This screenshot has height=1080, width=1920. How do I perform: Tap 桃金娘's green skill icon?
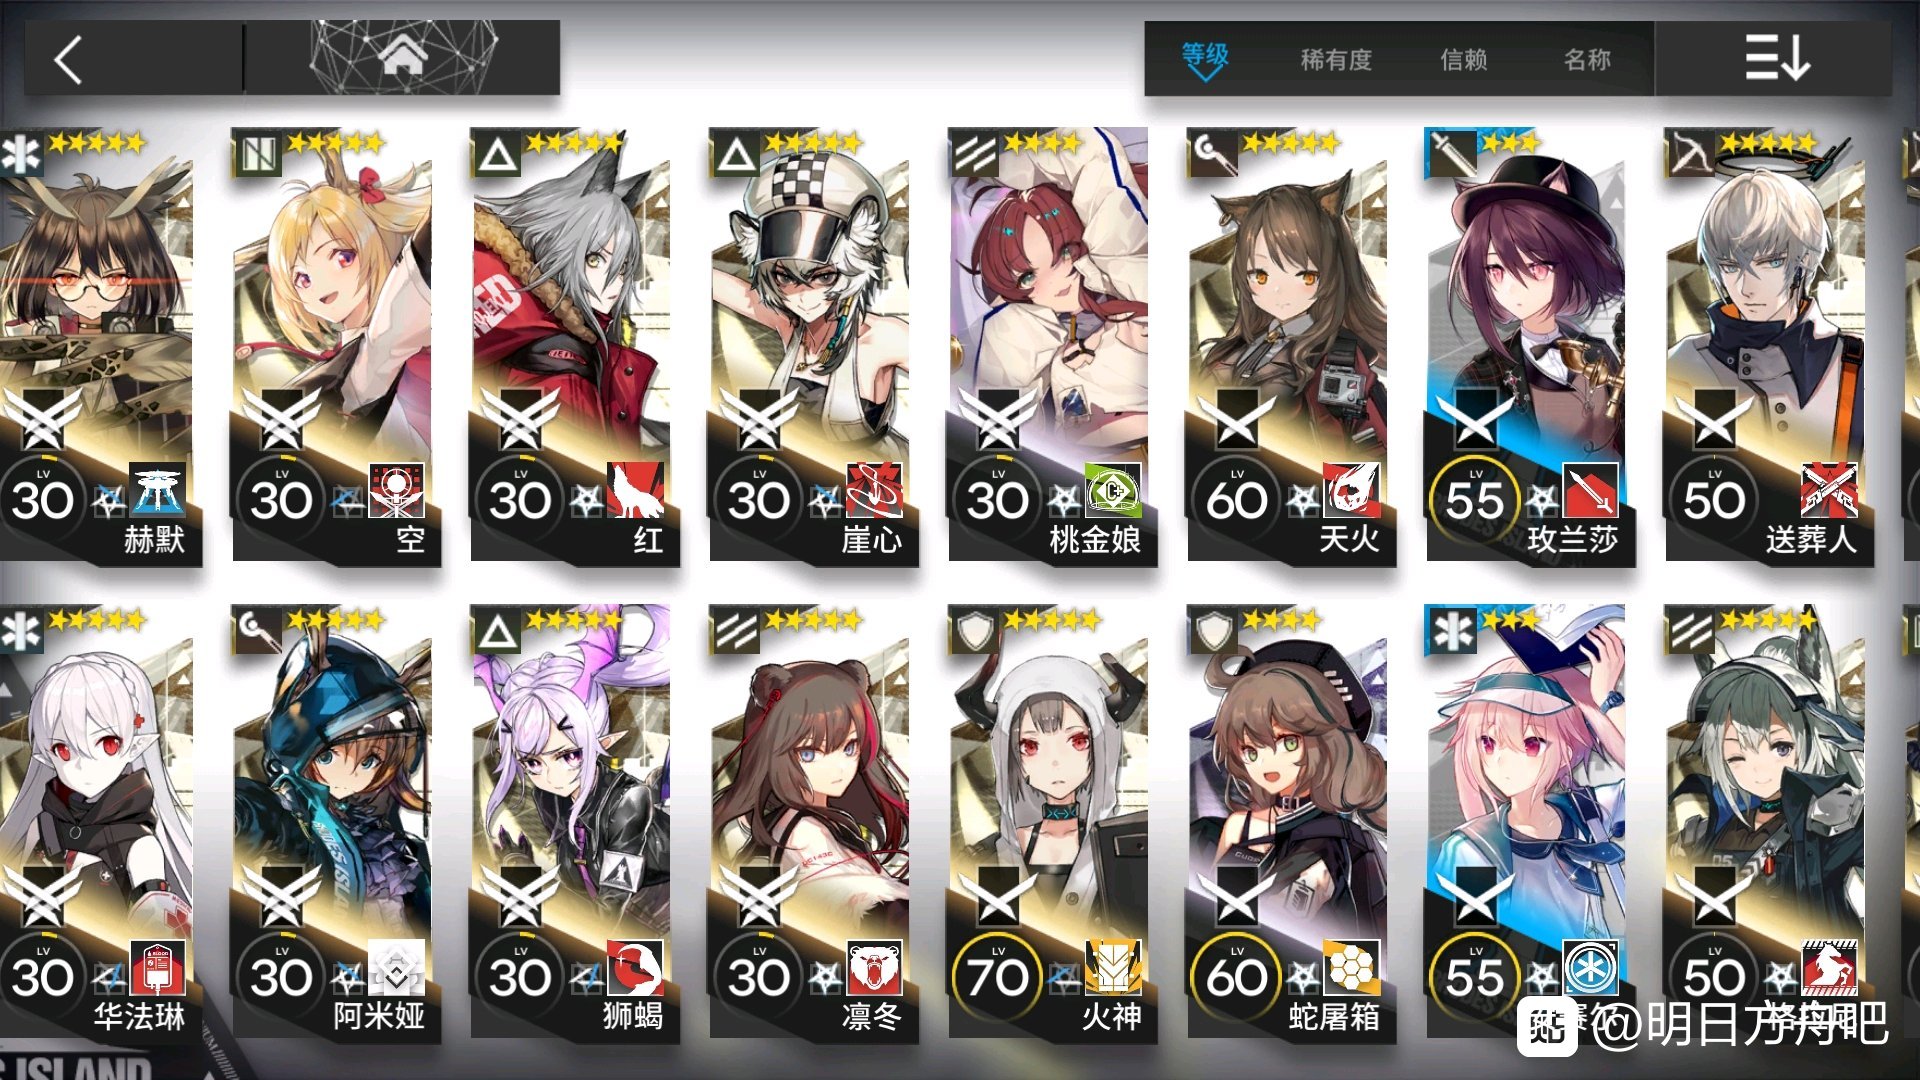(x=1113, y=490)
